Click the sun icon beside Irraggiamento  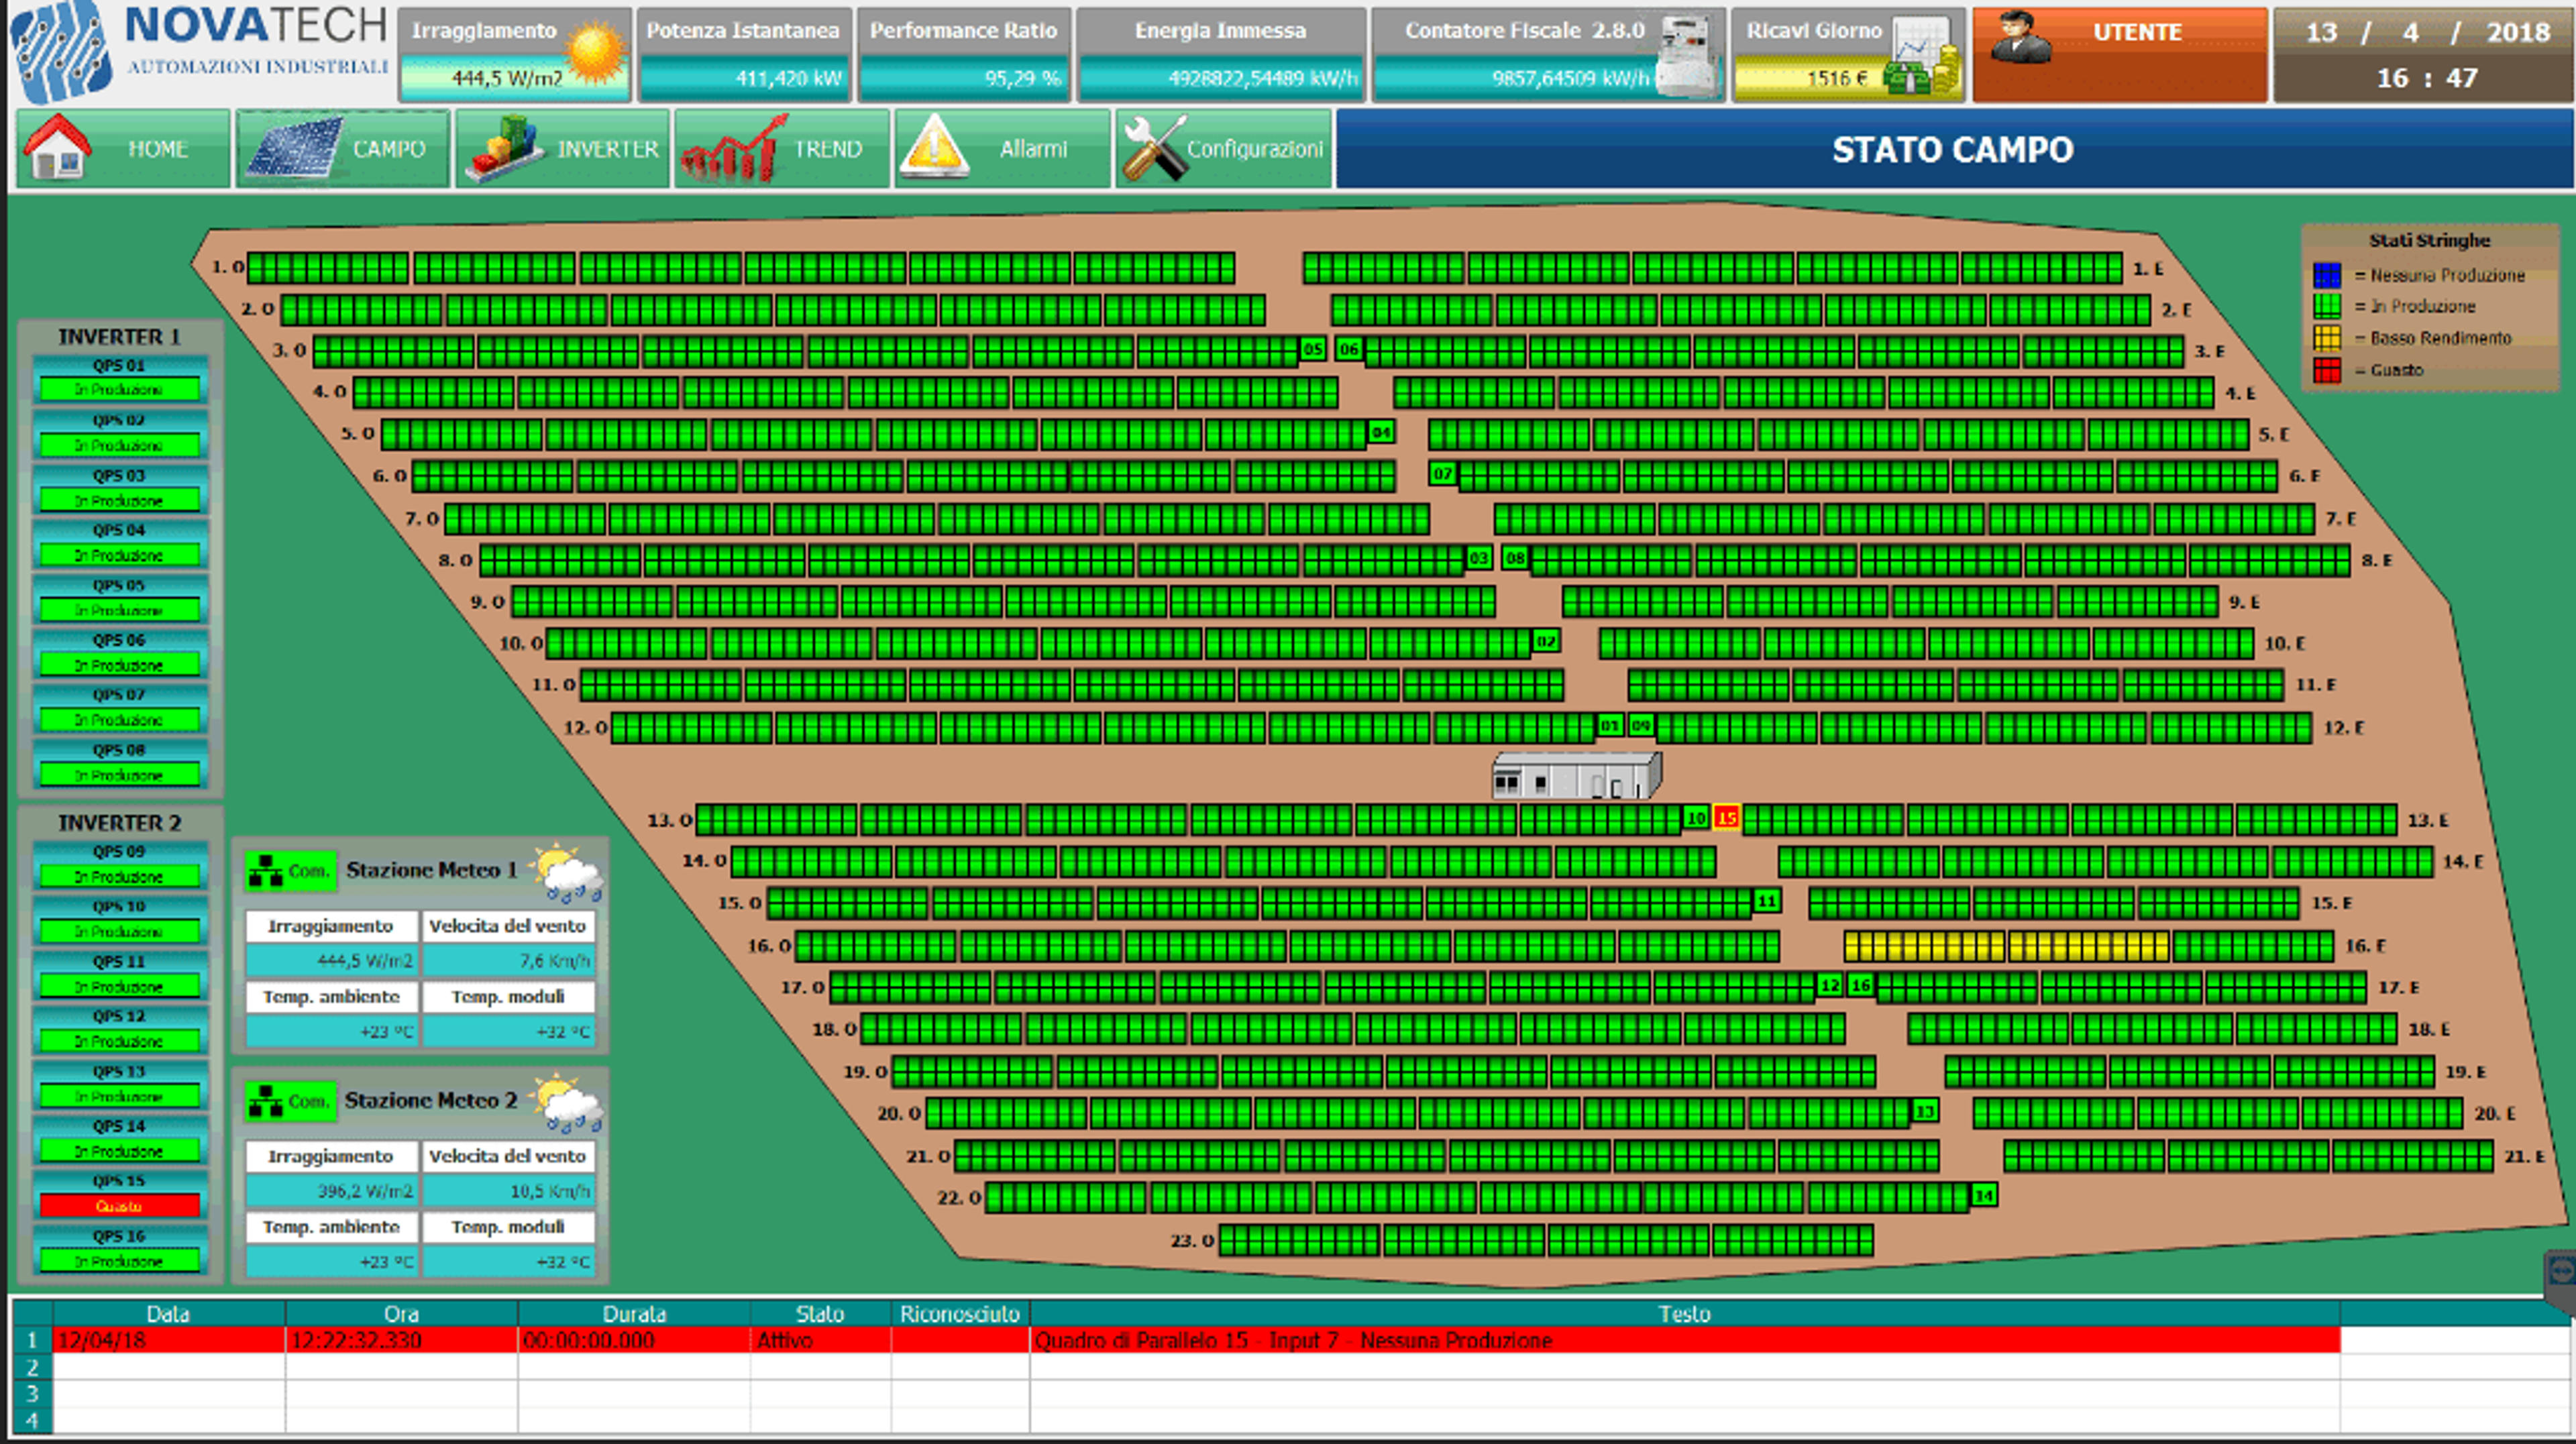tap(596, 52)
